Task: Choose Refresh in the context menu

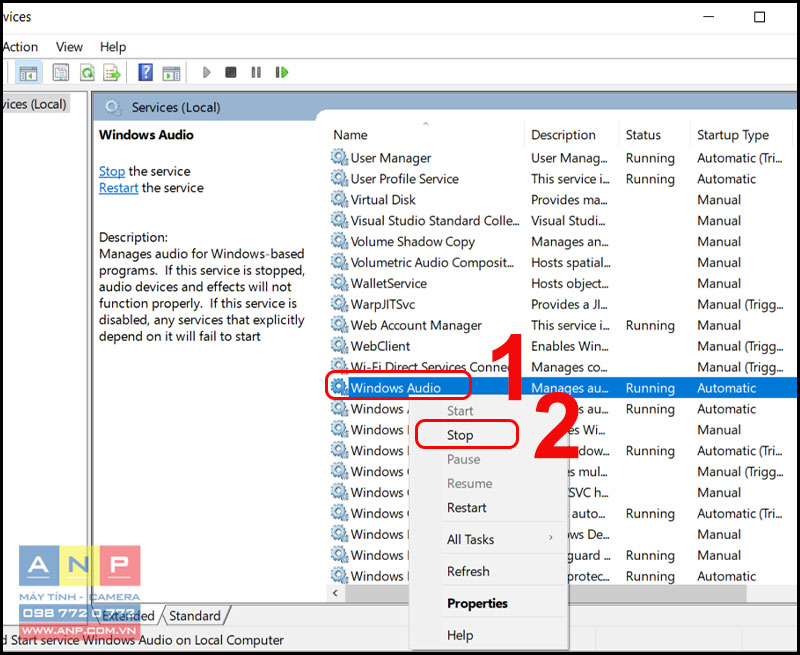Action: pyautogui.click(x=489, y=571)
